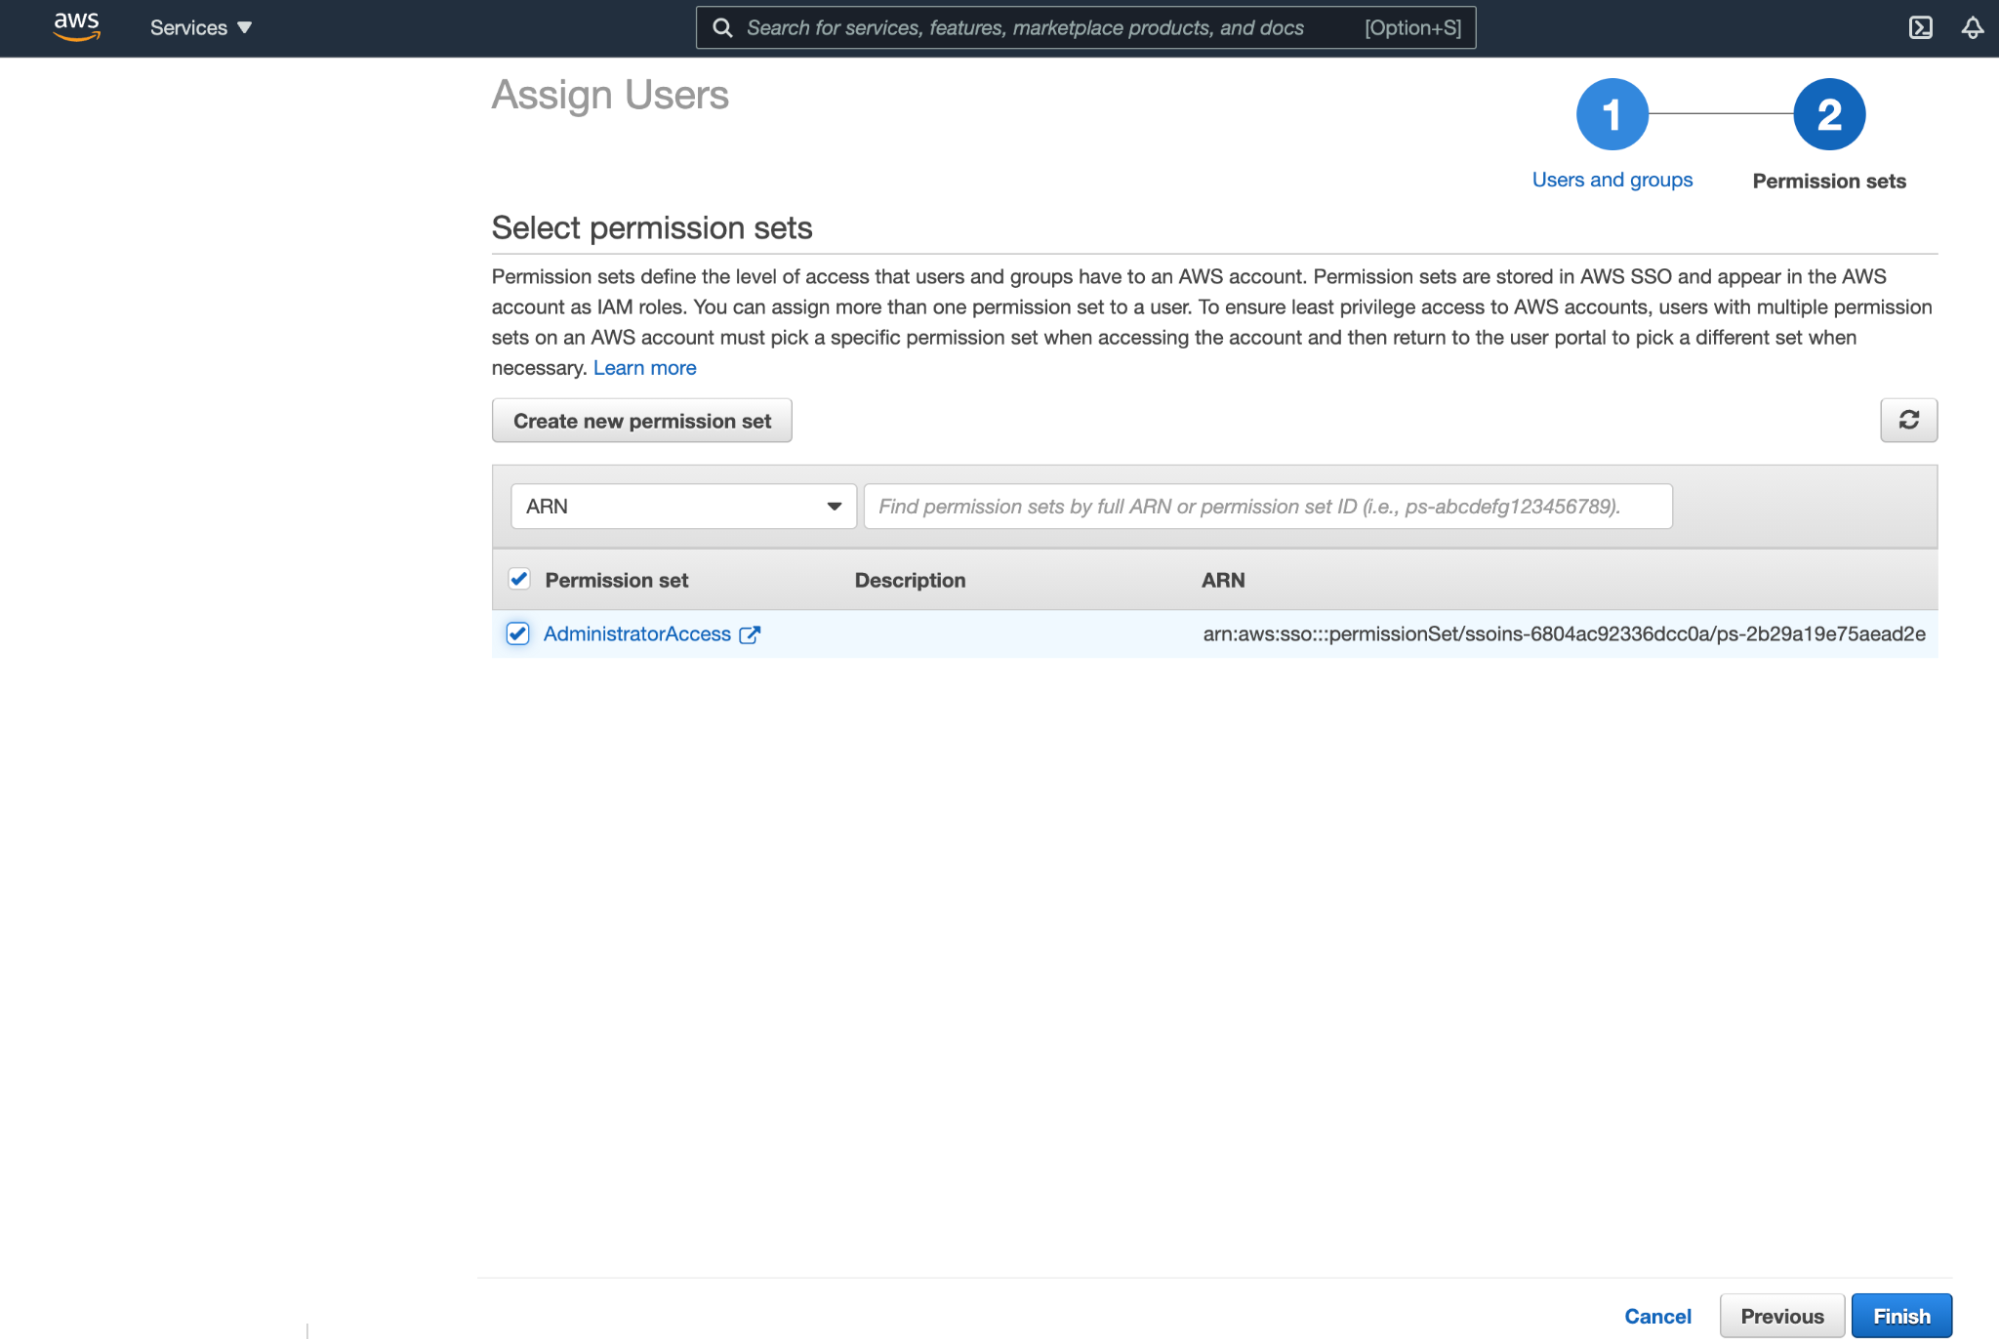The width and height of the screenshot is (1999, 1340).
Task: Open CloudShell from the top navigation bar
Action: (x=1921, y=28)
